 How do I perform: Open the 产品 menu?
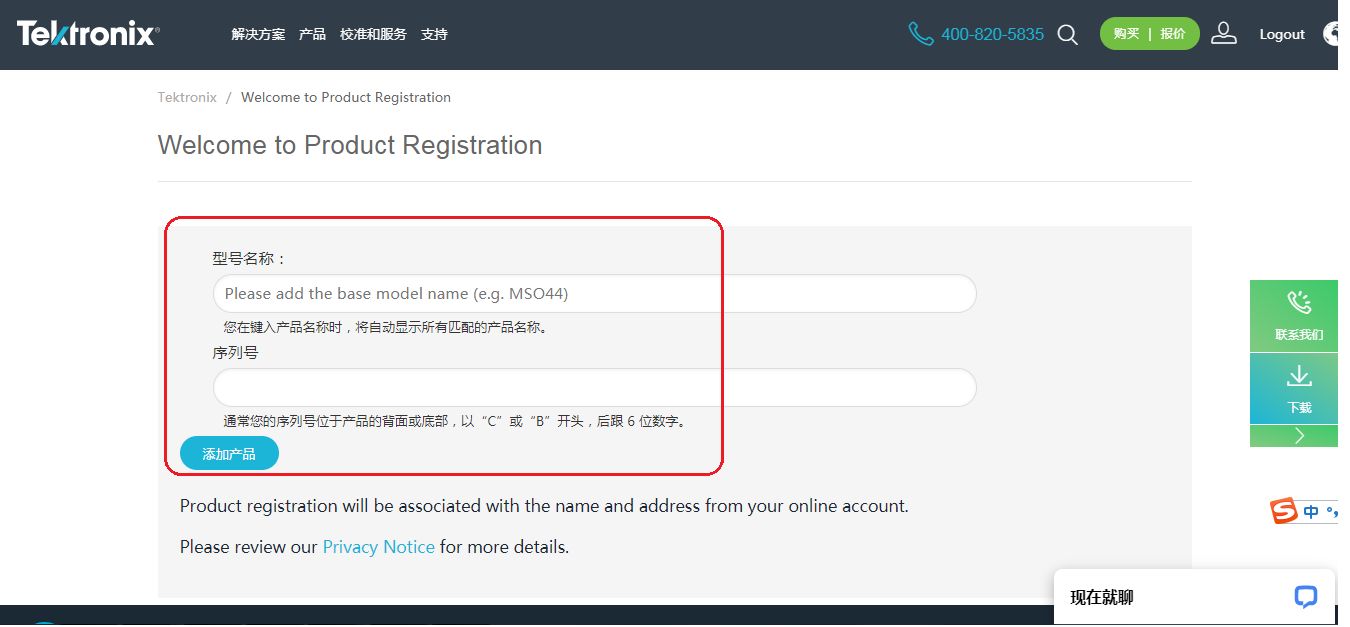tap(312, 34)
